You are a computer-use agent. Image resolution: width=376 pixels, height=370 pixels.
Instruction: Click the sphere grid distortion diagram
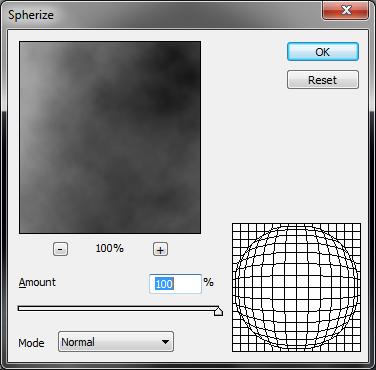click(296, 287)
